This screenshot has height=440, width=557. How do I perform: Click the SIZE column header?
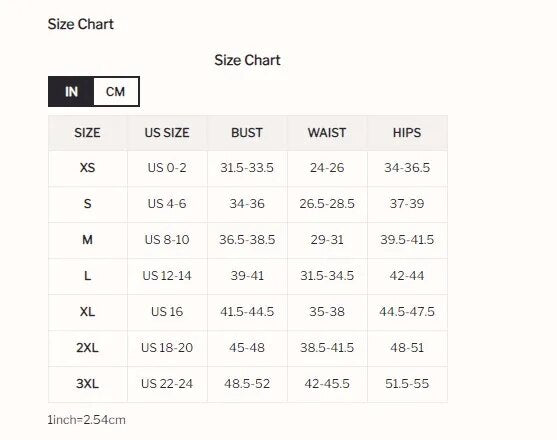click(87, 133)
